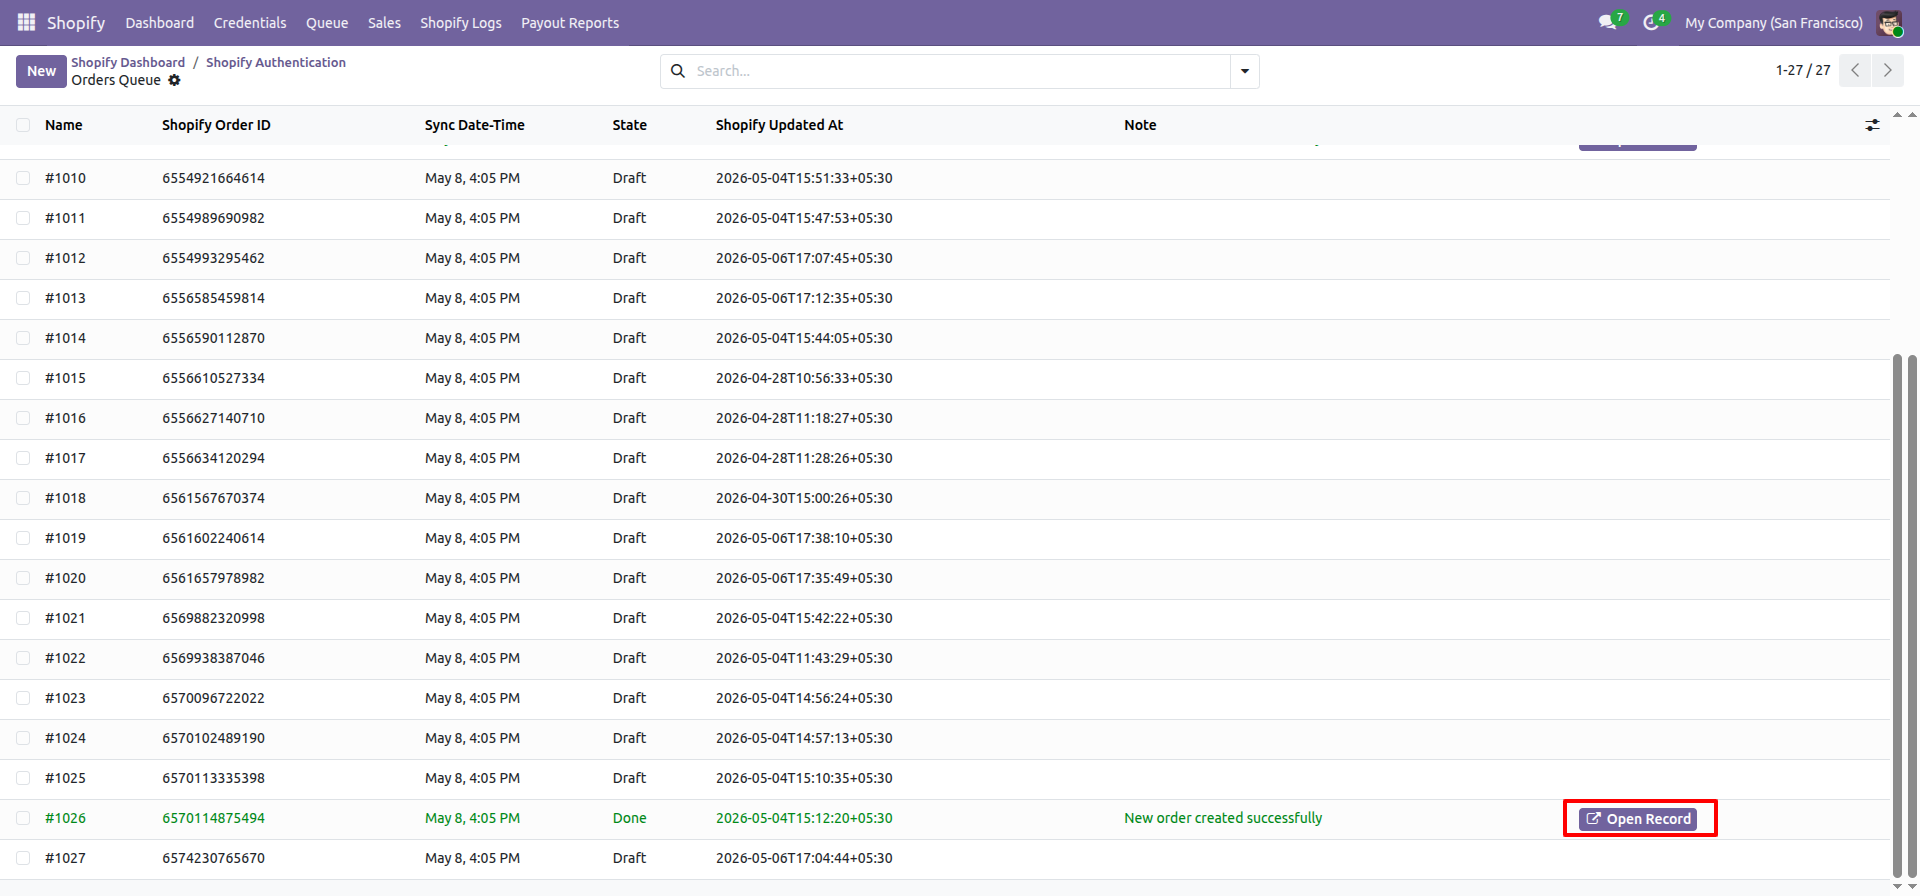Open the Queue menu
1920x896 pixels.
point(327,23)
